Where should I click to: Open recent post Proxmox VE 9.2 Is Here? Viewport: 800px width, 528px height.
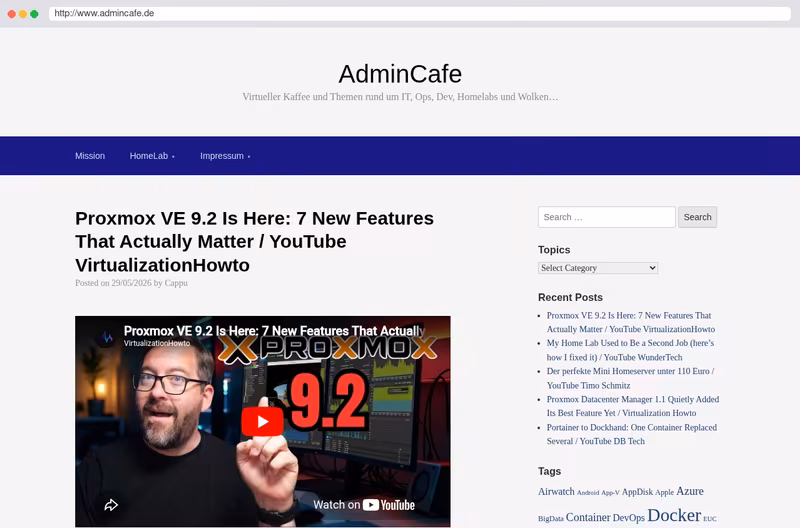coord(631,322)
